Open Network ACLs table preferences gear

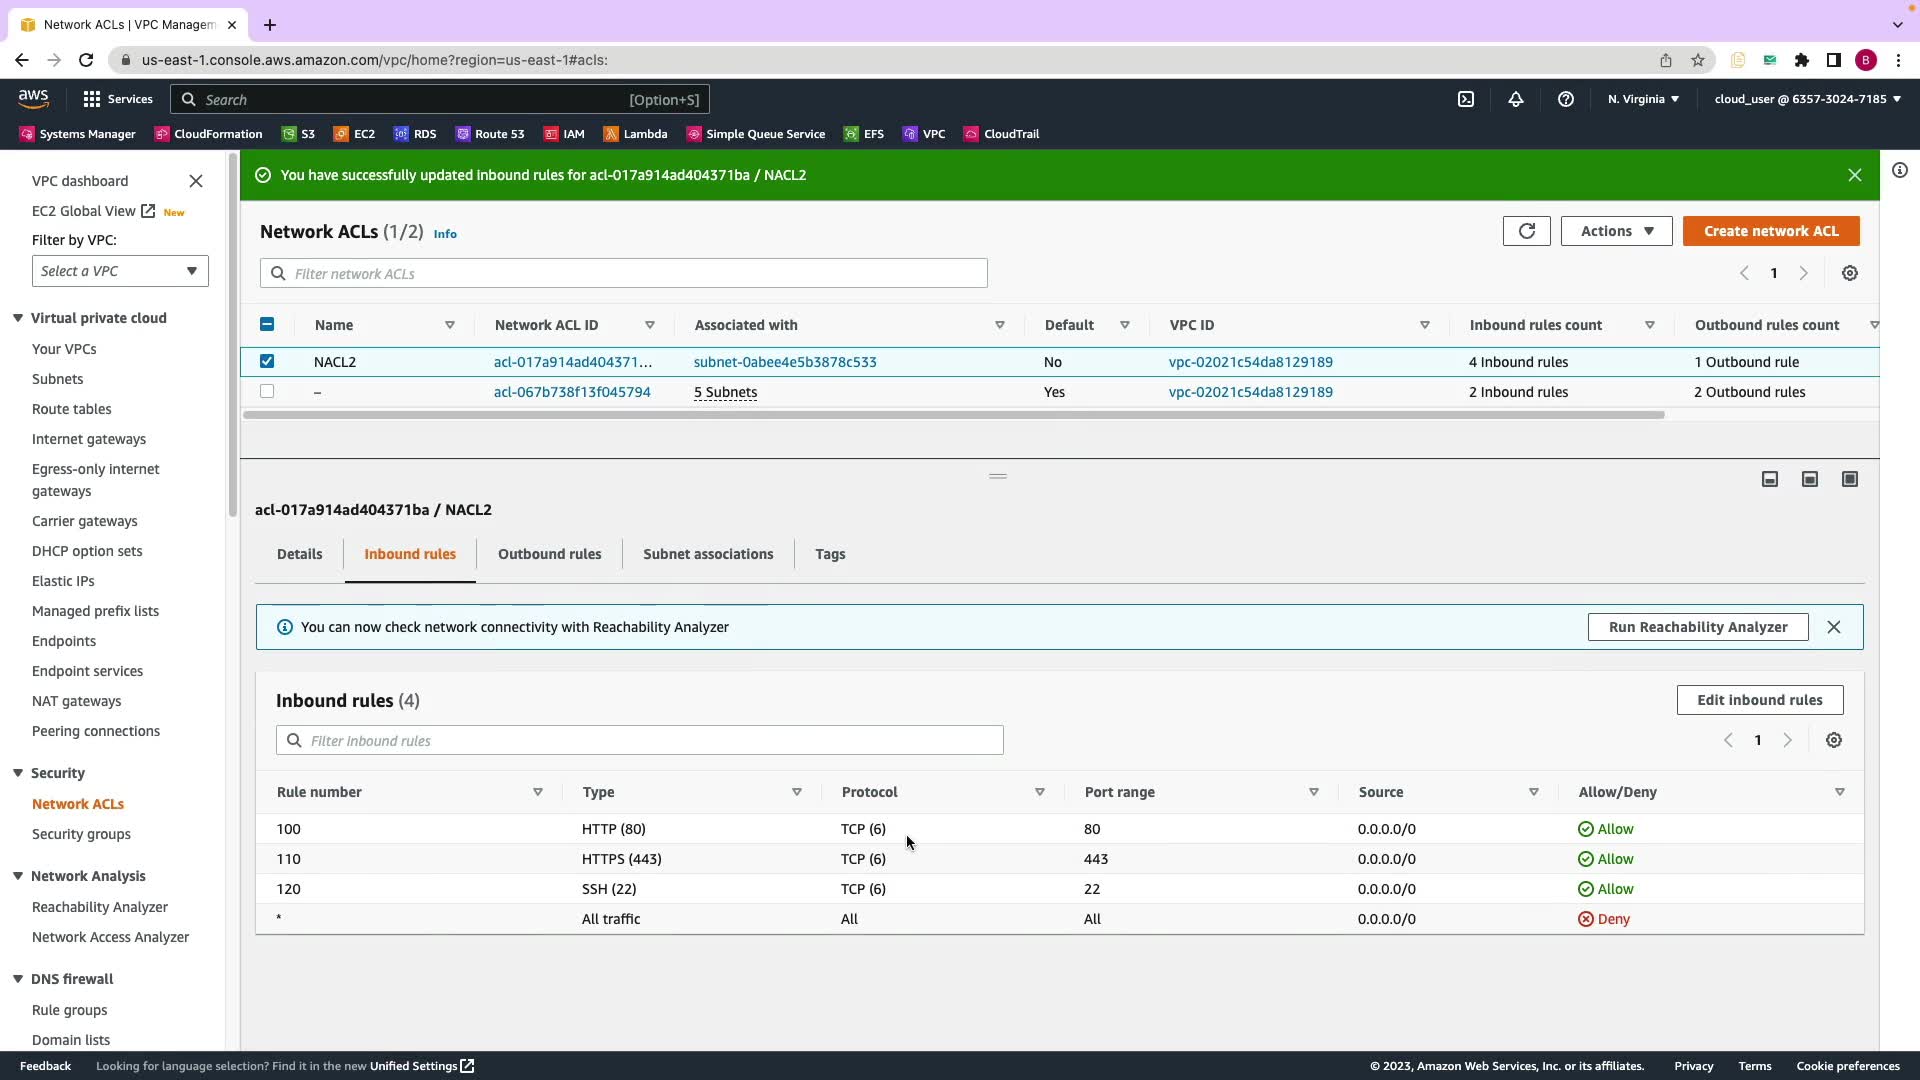point(1849,273)
